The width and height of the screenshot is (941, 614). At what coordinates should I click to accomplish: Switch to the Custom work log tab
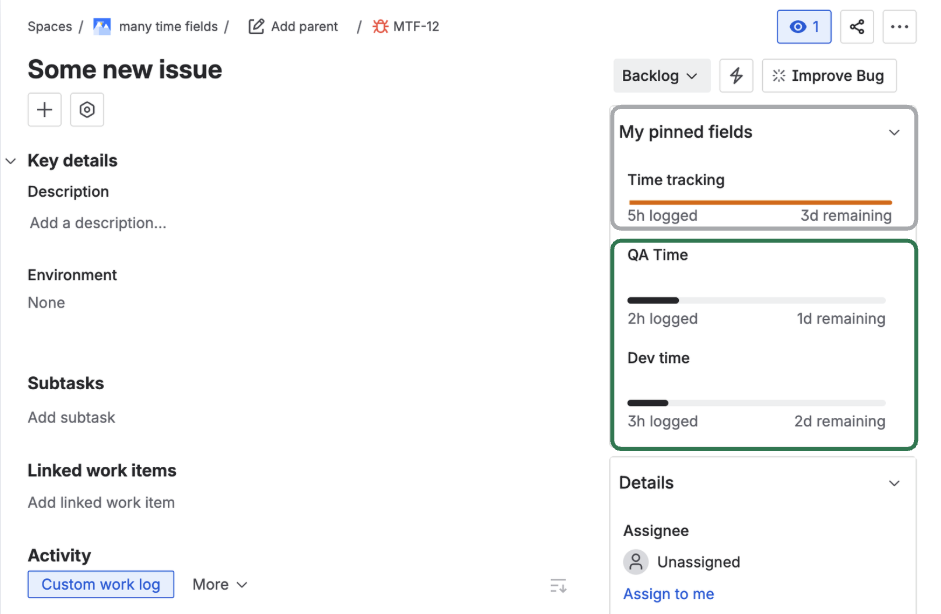click(x=100, y=584)
